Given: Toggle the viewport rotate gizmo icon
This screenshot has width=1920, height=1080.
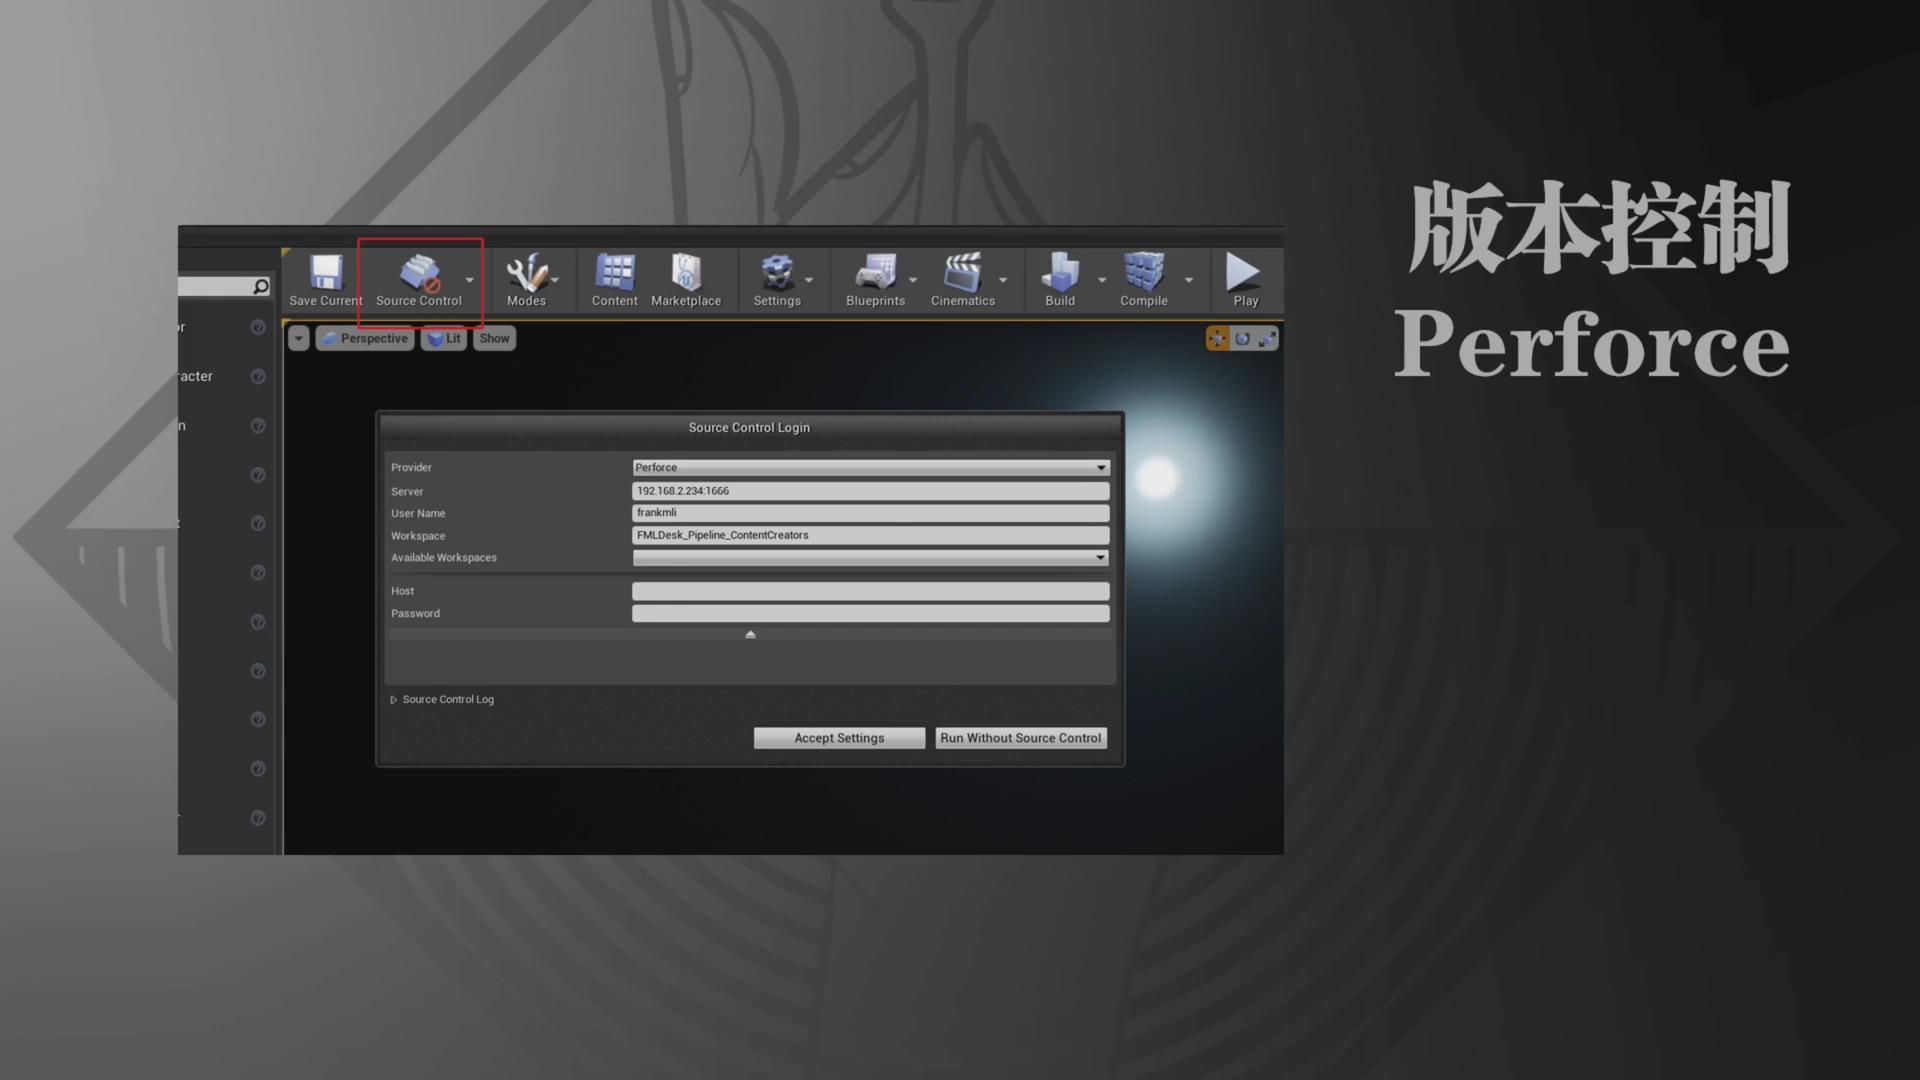Looking at the screenshot, I should point(1242,339).
